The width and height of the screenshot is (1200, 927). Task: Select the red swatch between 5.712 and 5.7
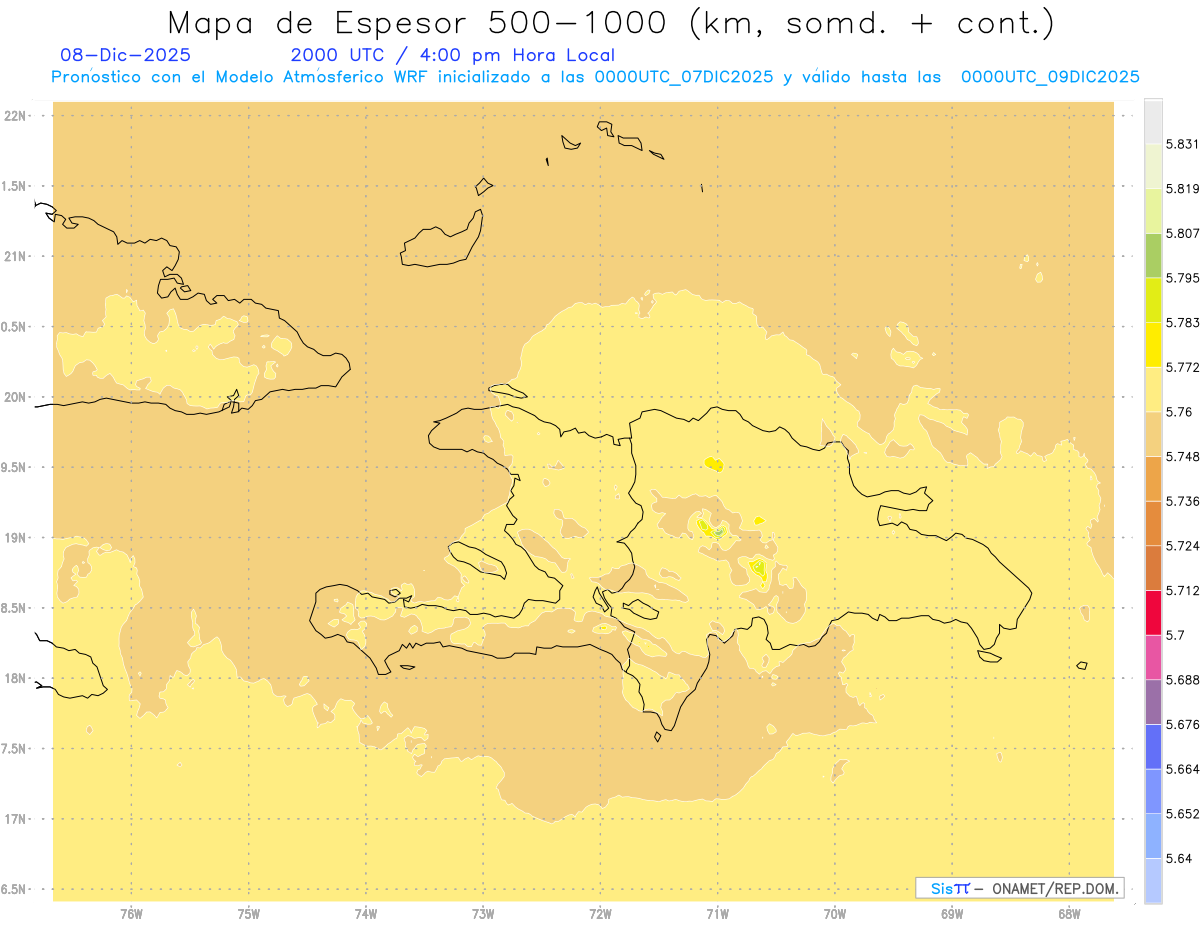1153,612
